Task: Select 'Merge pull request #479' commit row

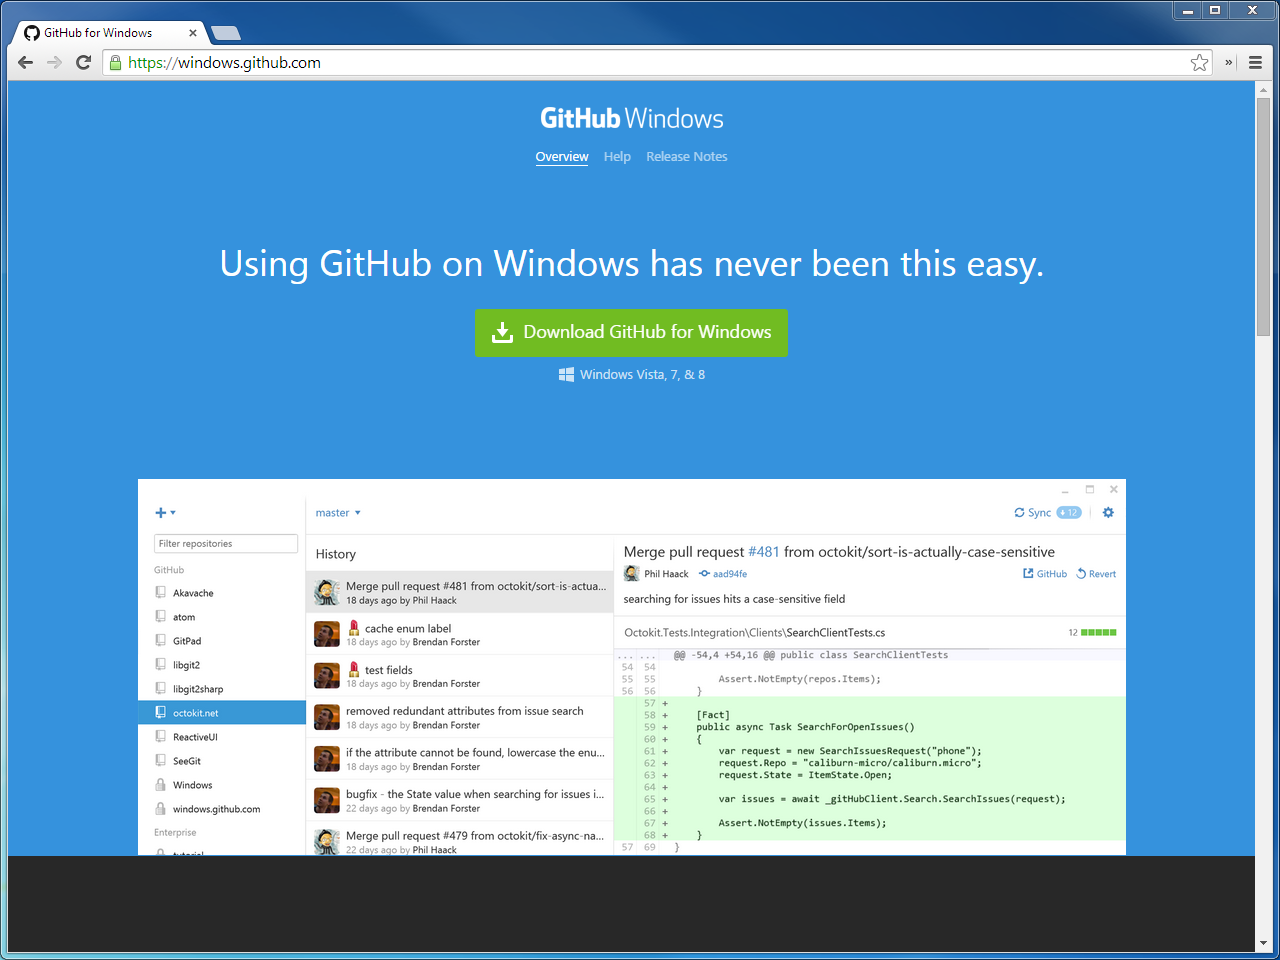Action: tap(460, 840)
